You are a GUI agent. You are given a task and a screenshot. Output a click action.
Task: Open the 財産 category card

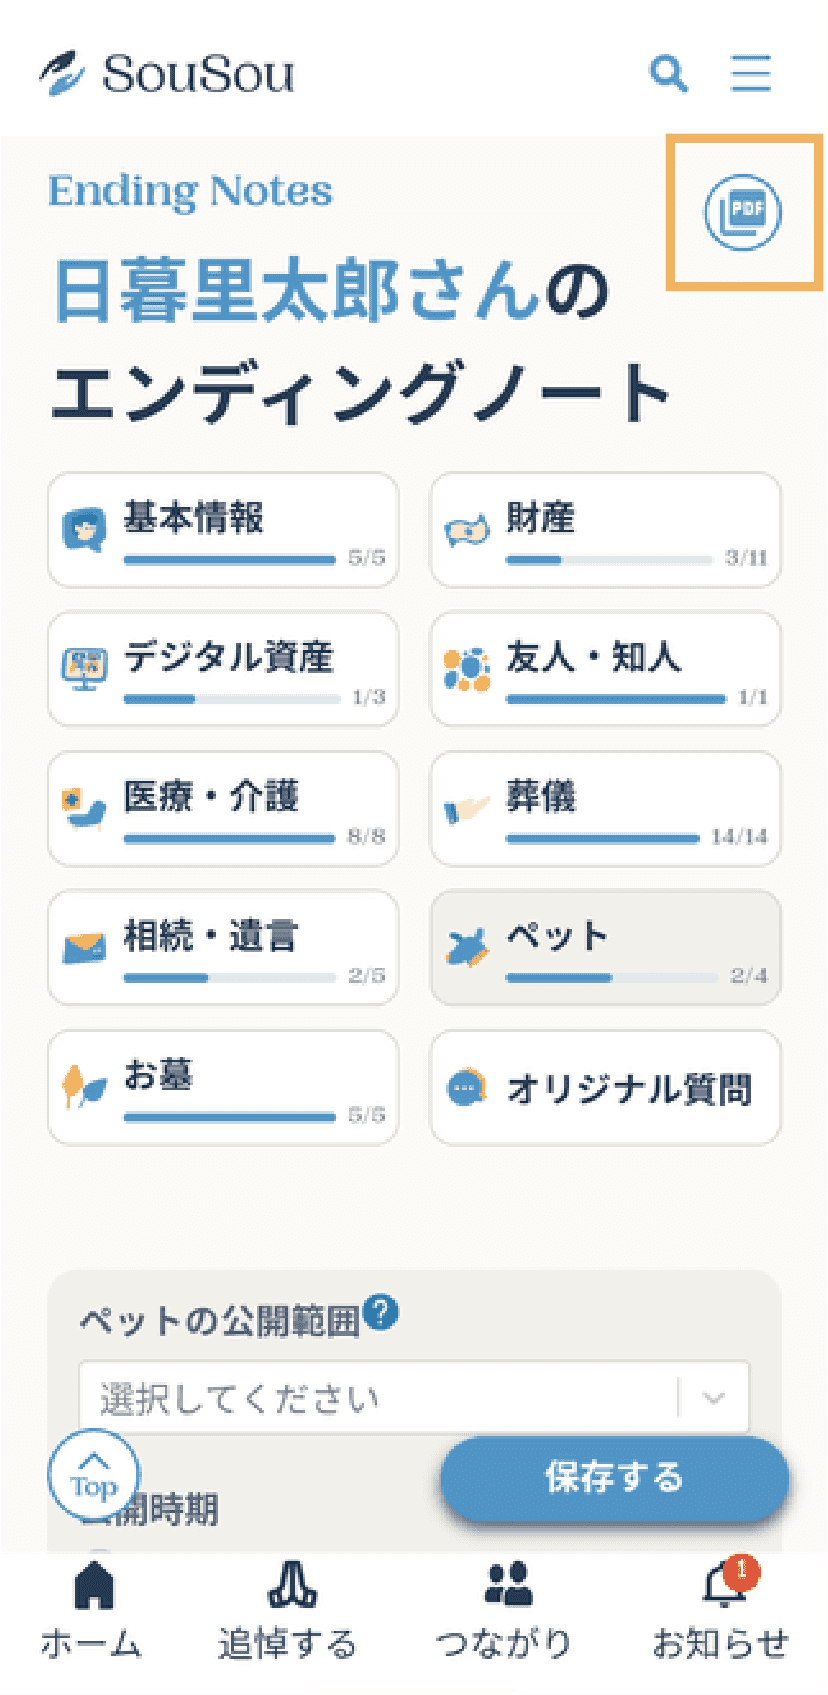point(605,530)
